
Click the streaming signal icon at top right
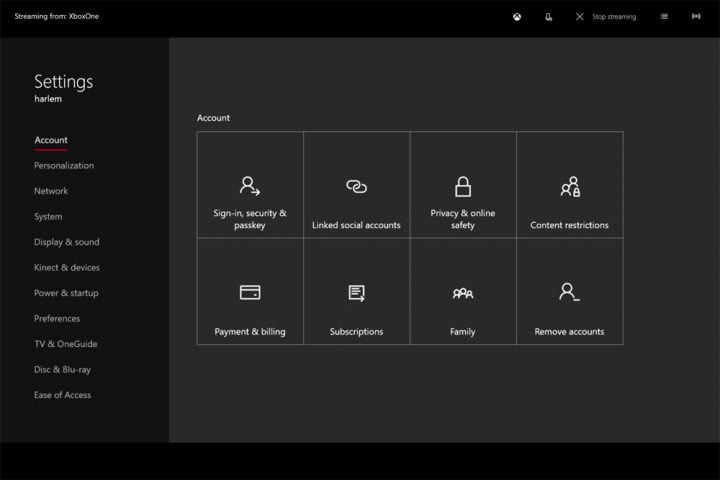point(696,17)
